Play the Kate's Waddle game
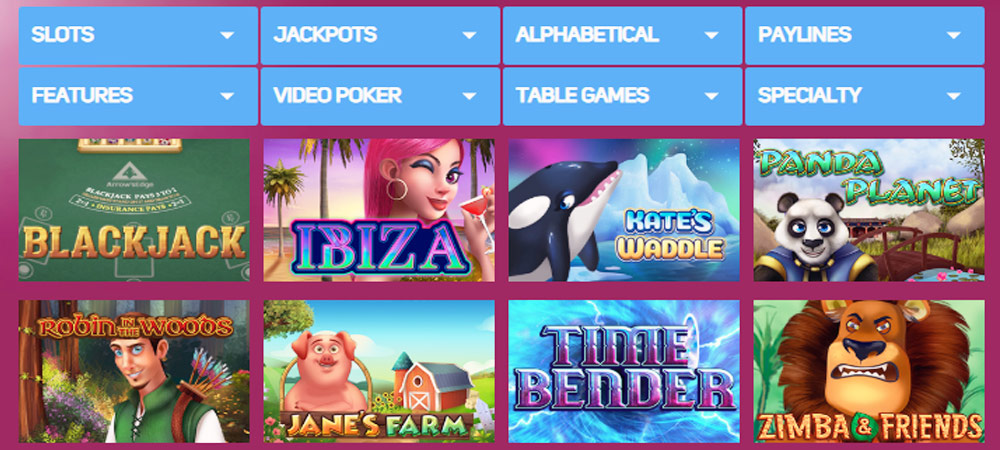 pyautogui.click(x=624, y=210)
